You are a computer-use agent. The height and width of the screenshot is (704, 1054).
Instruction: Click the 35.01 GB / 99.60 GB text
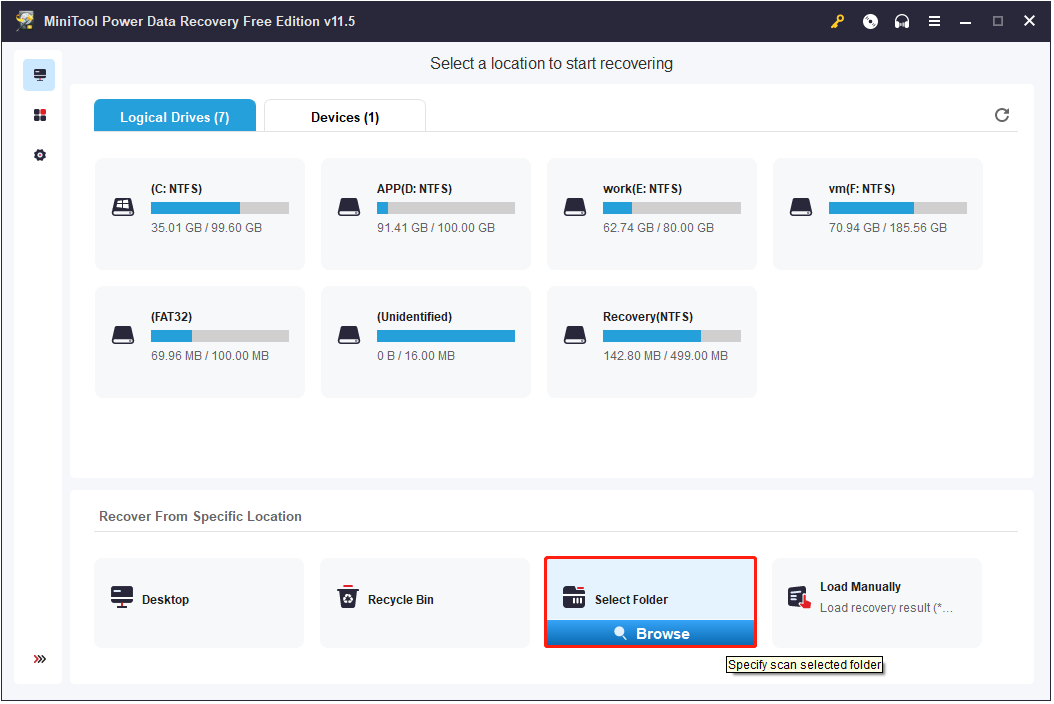pos(206,228)
